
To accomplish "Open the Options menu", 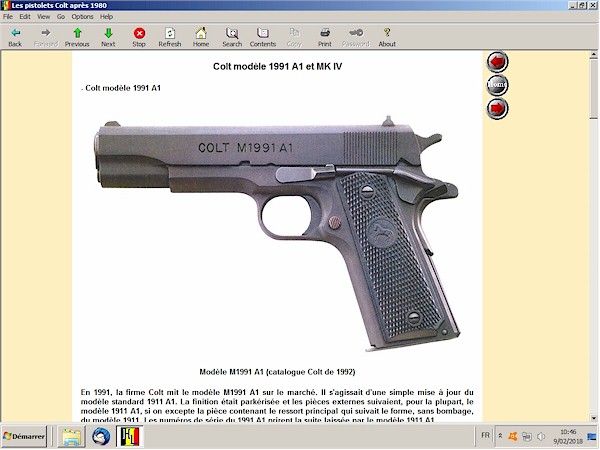I will [82, 16].
